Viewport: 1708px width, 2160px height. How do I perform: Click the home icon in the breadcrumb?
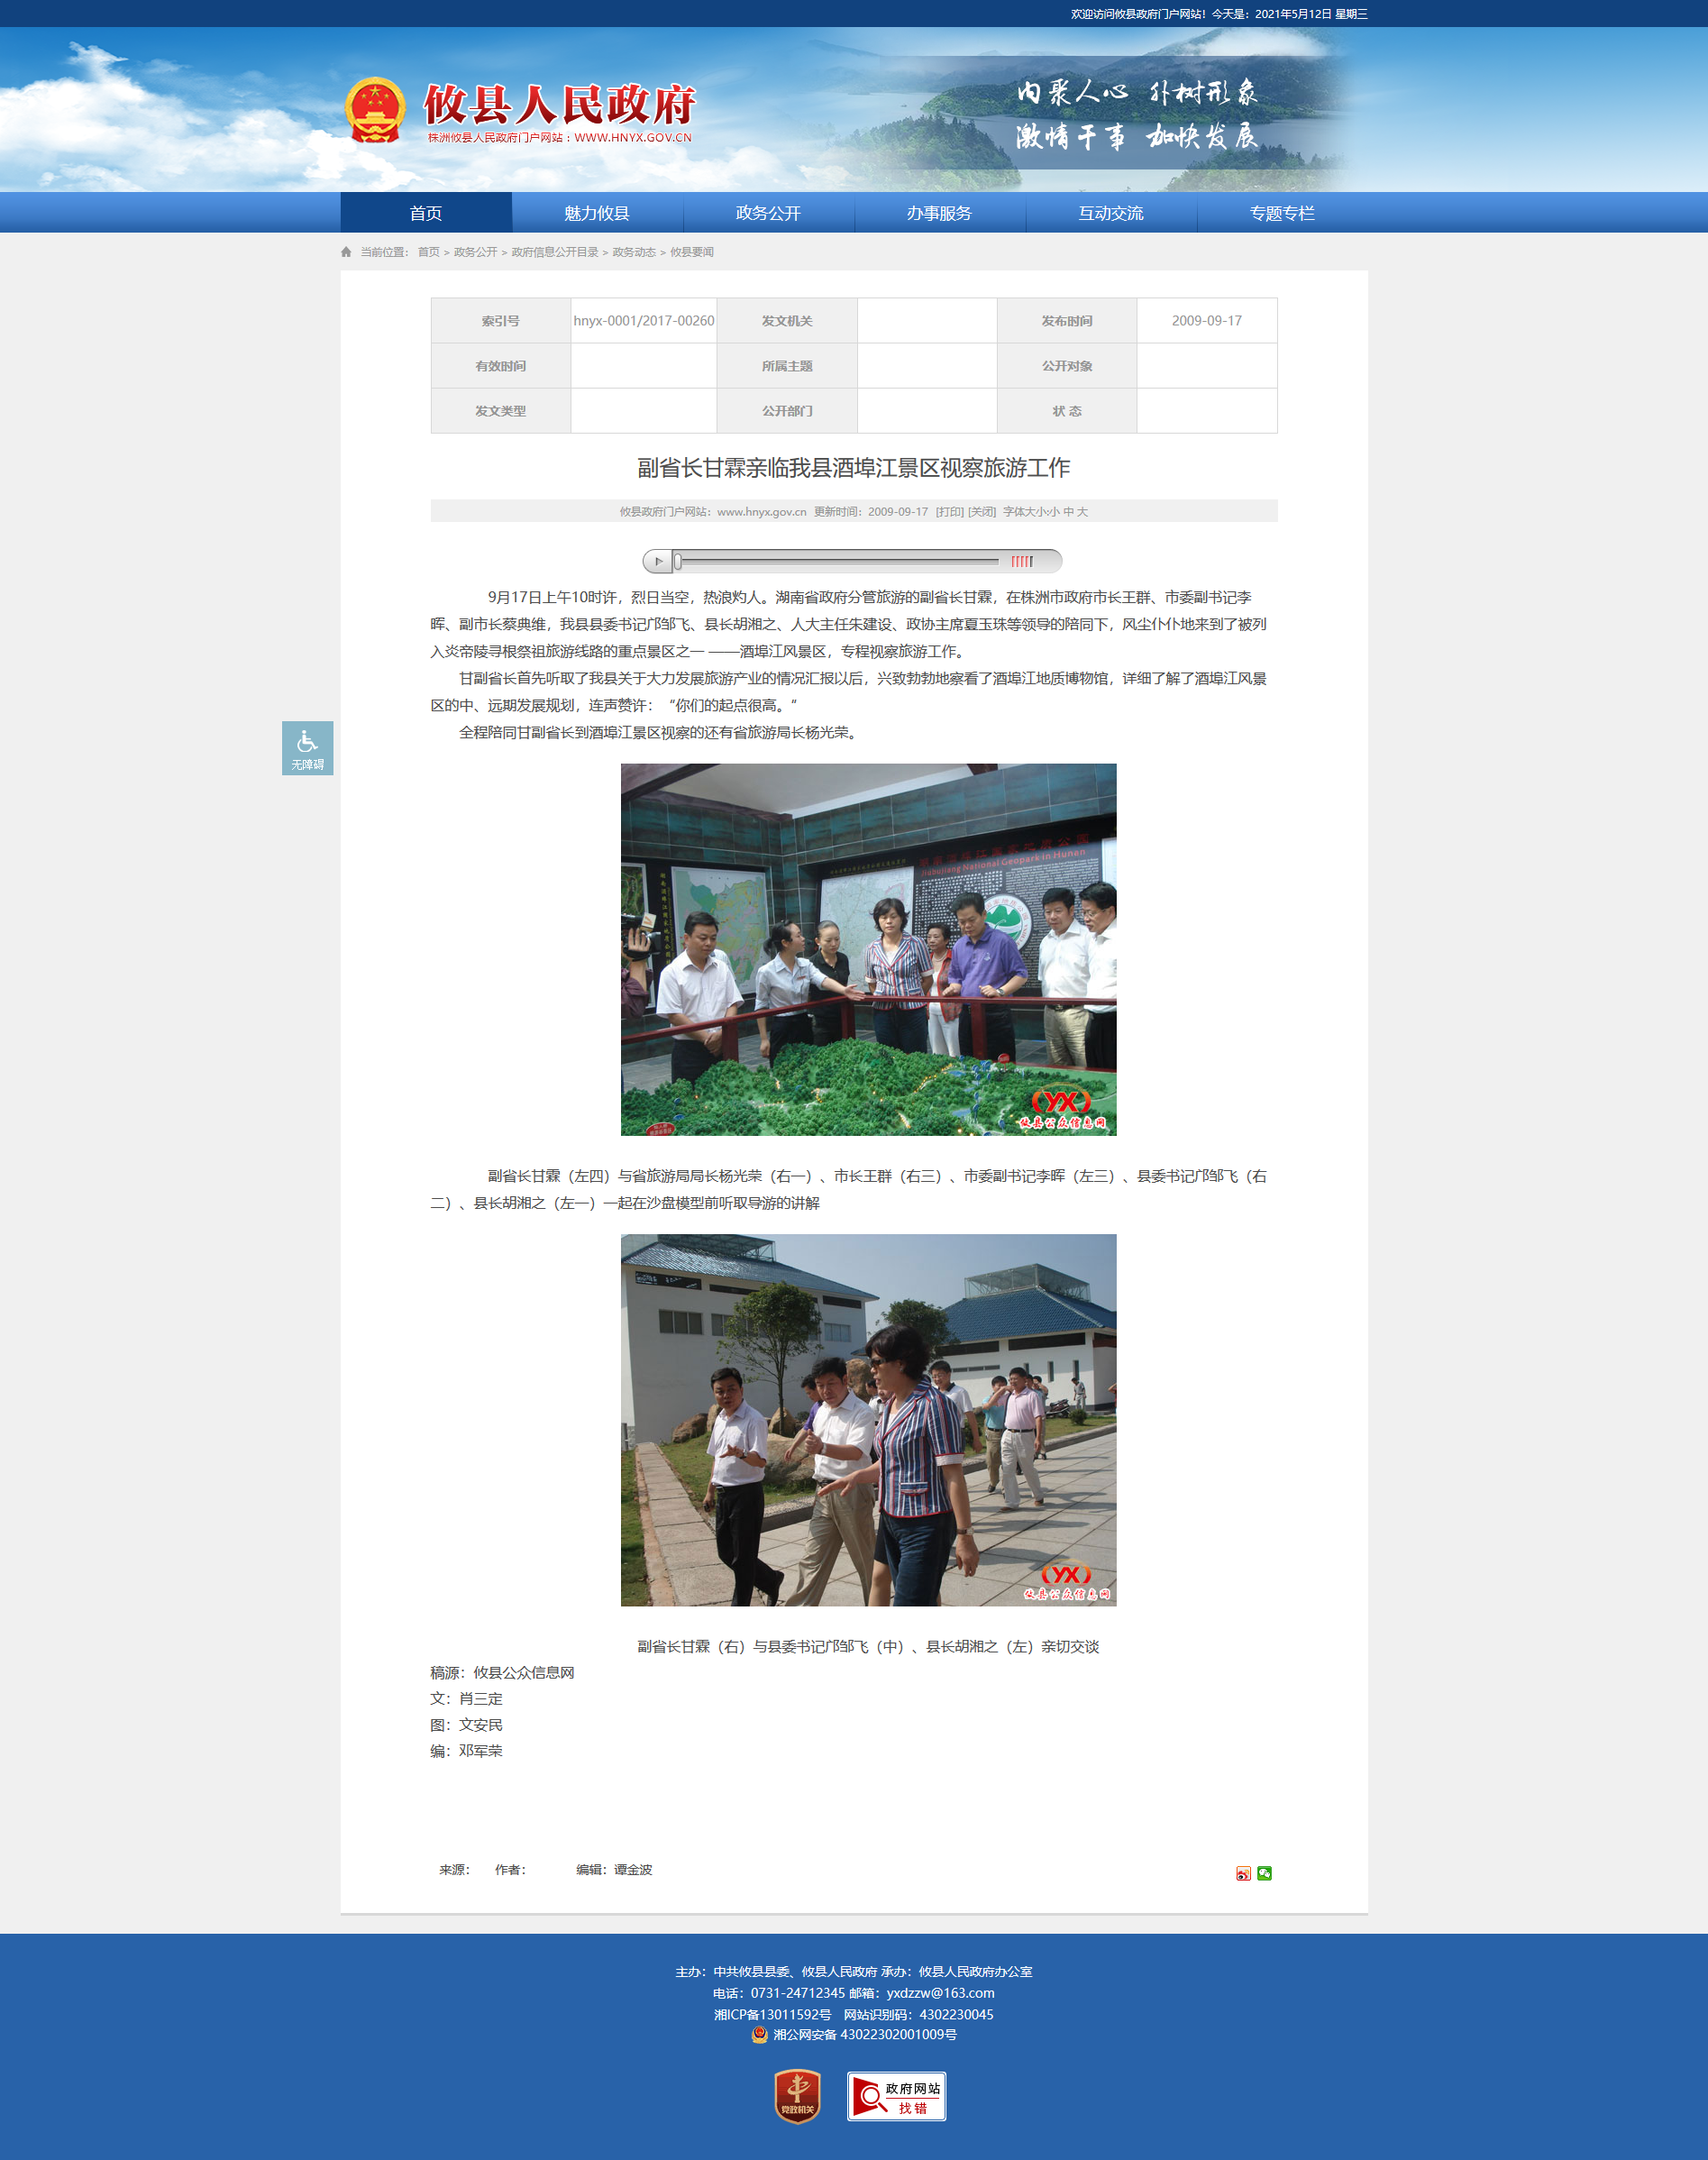click(x=346, y=252)
